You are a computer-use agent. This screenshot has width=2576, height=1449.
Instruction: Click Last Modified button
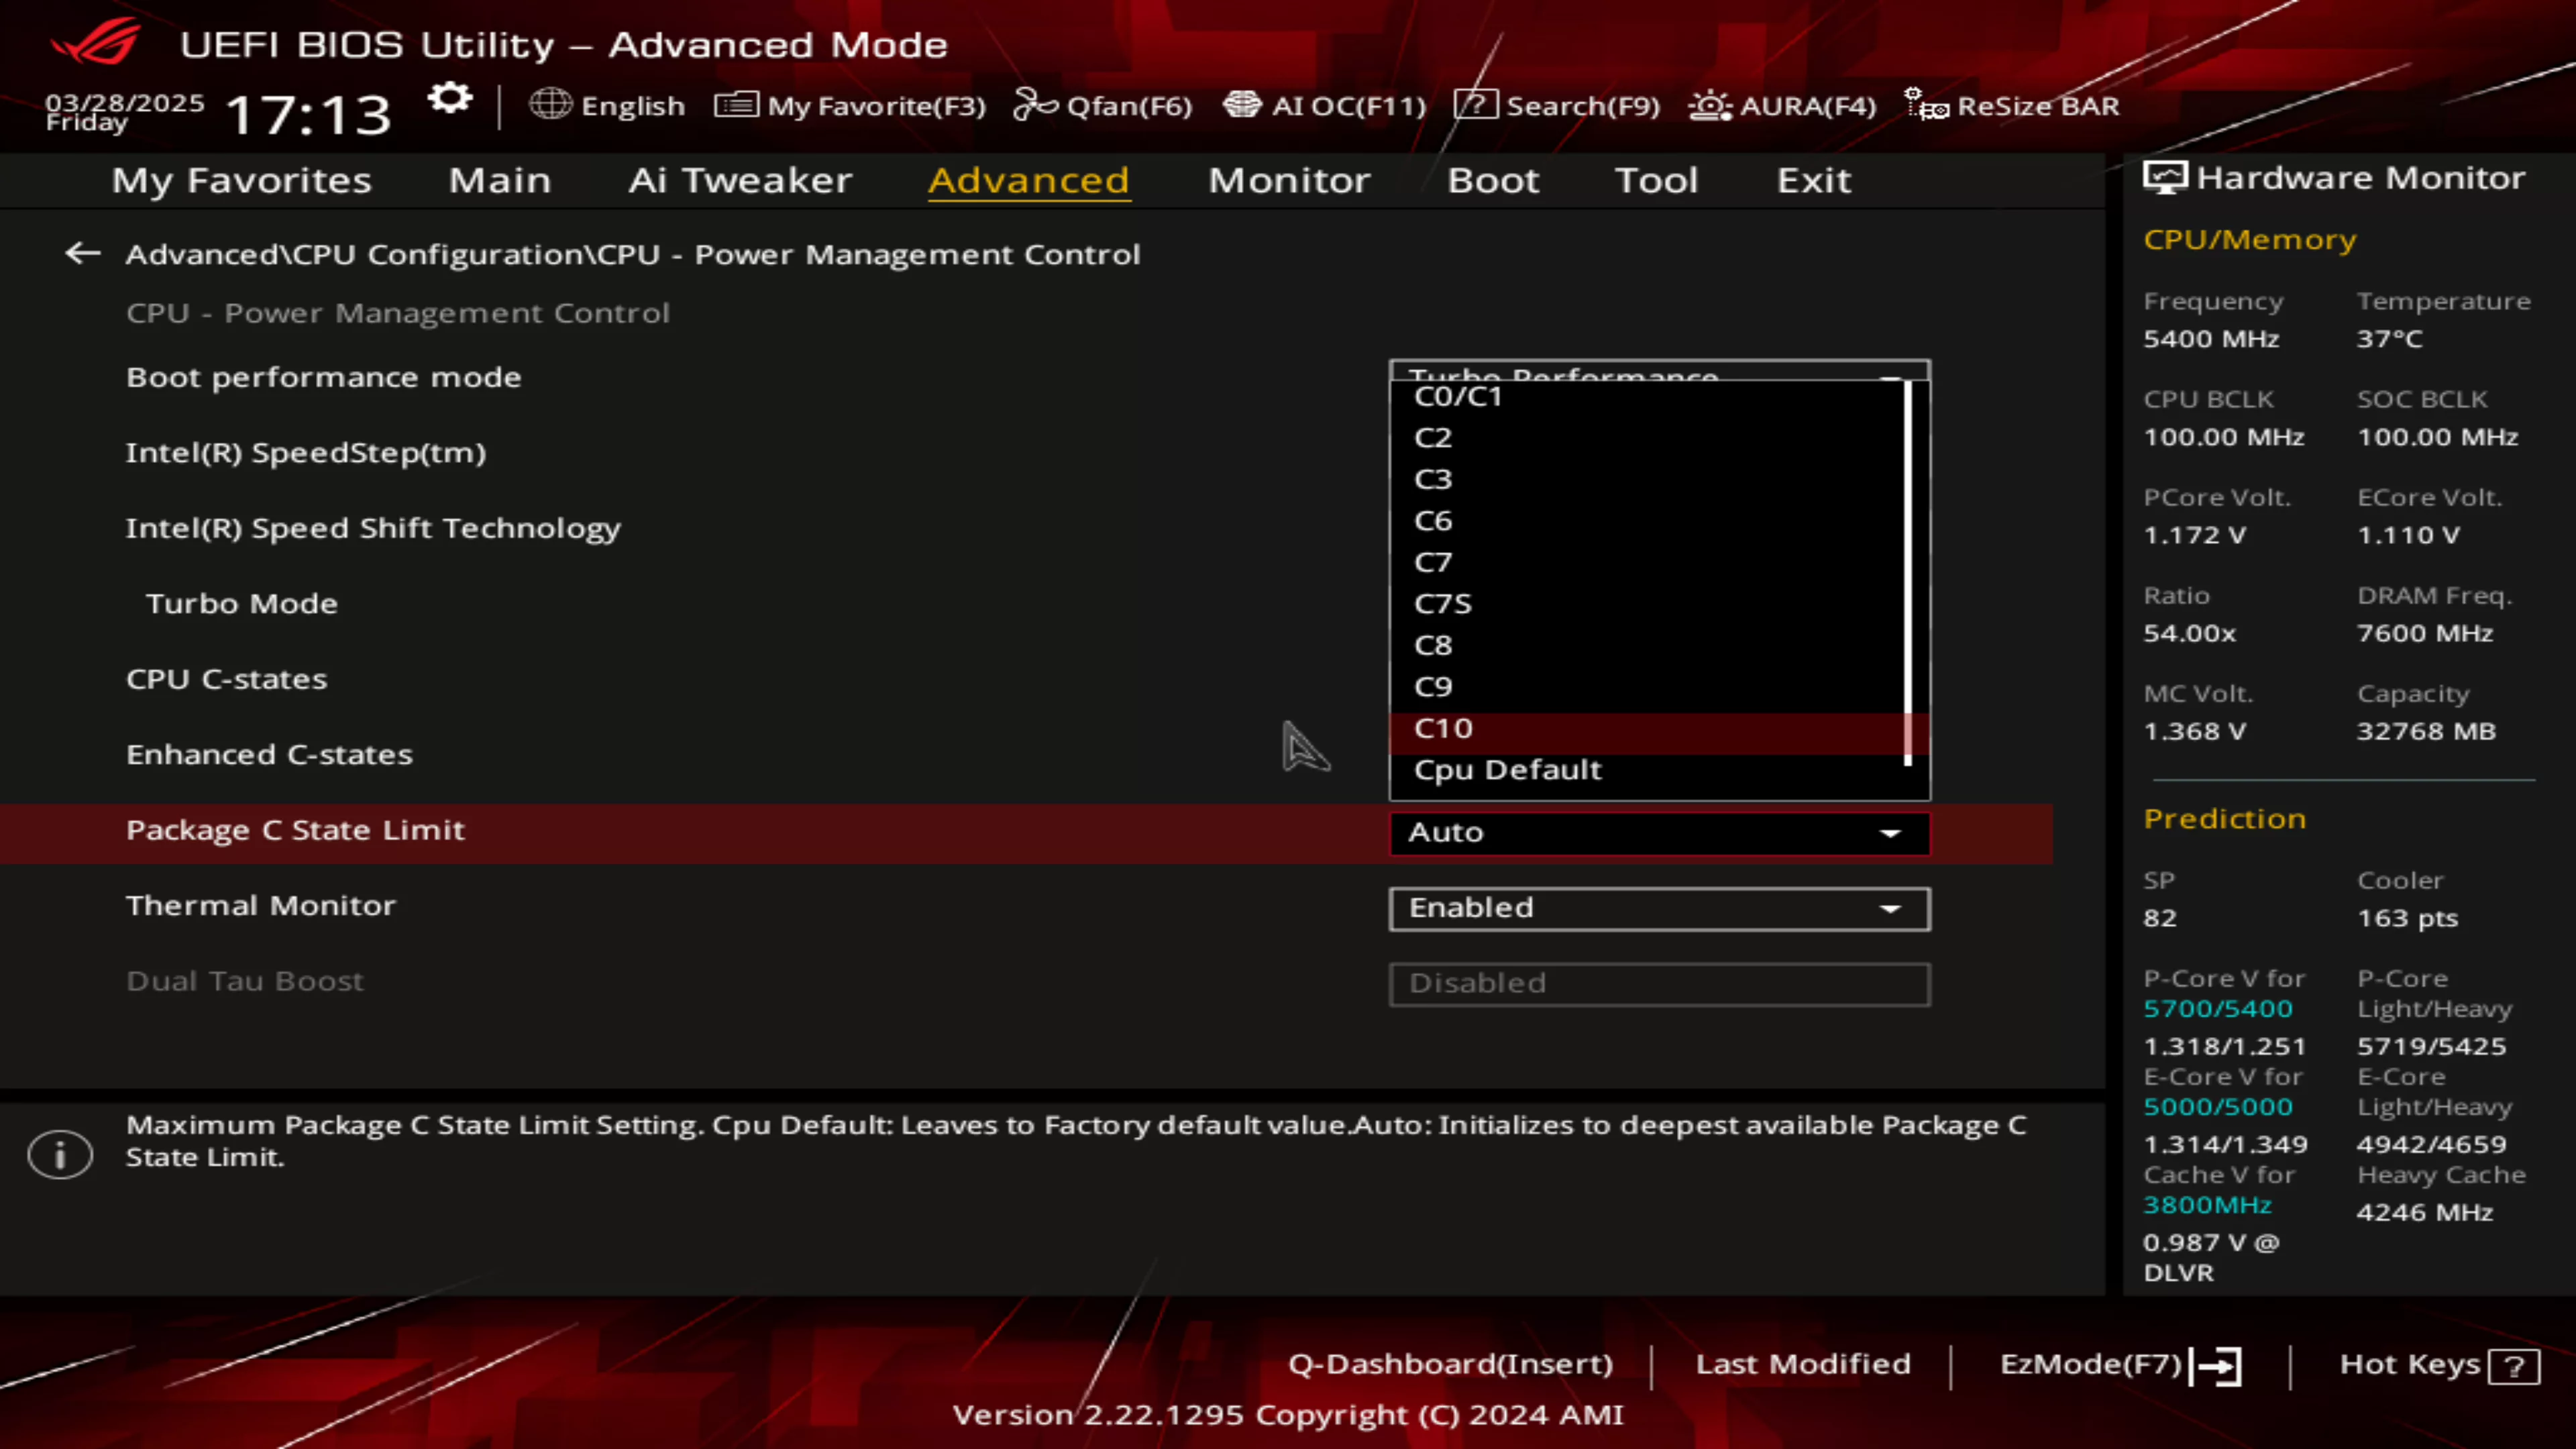[1803, 1364]
